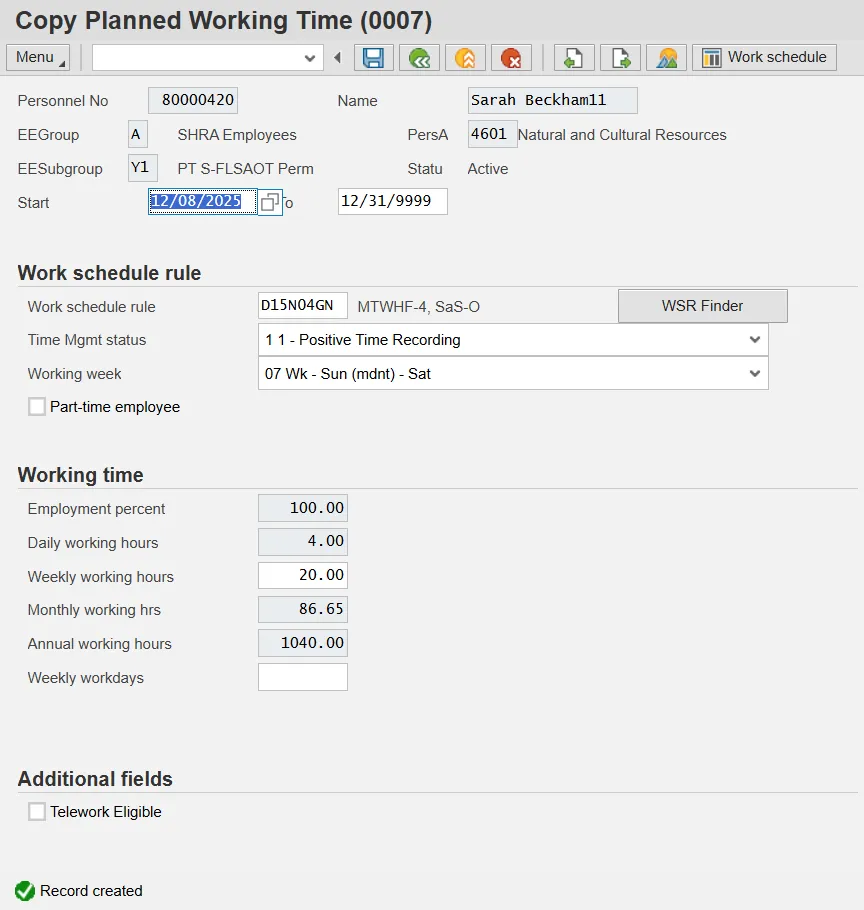
Task: Open the Menu button
Action: tap(38, 57)
